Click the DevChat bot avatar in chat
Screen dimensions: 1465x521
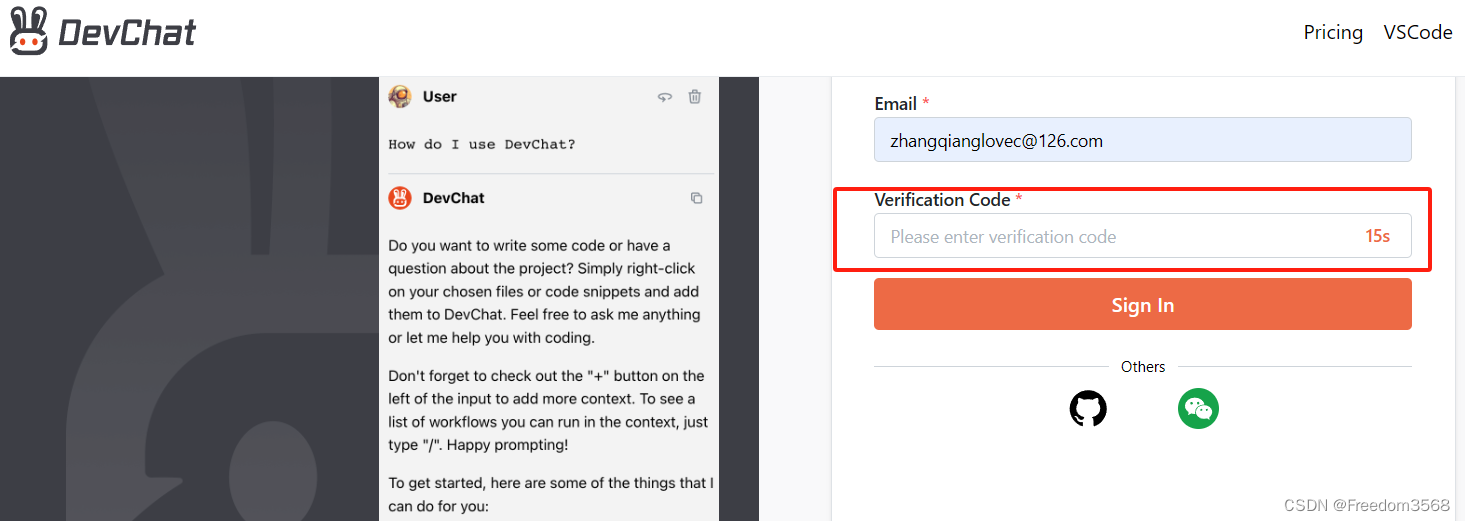(x=400, y=198)
